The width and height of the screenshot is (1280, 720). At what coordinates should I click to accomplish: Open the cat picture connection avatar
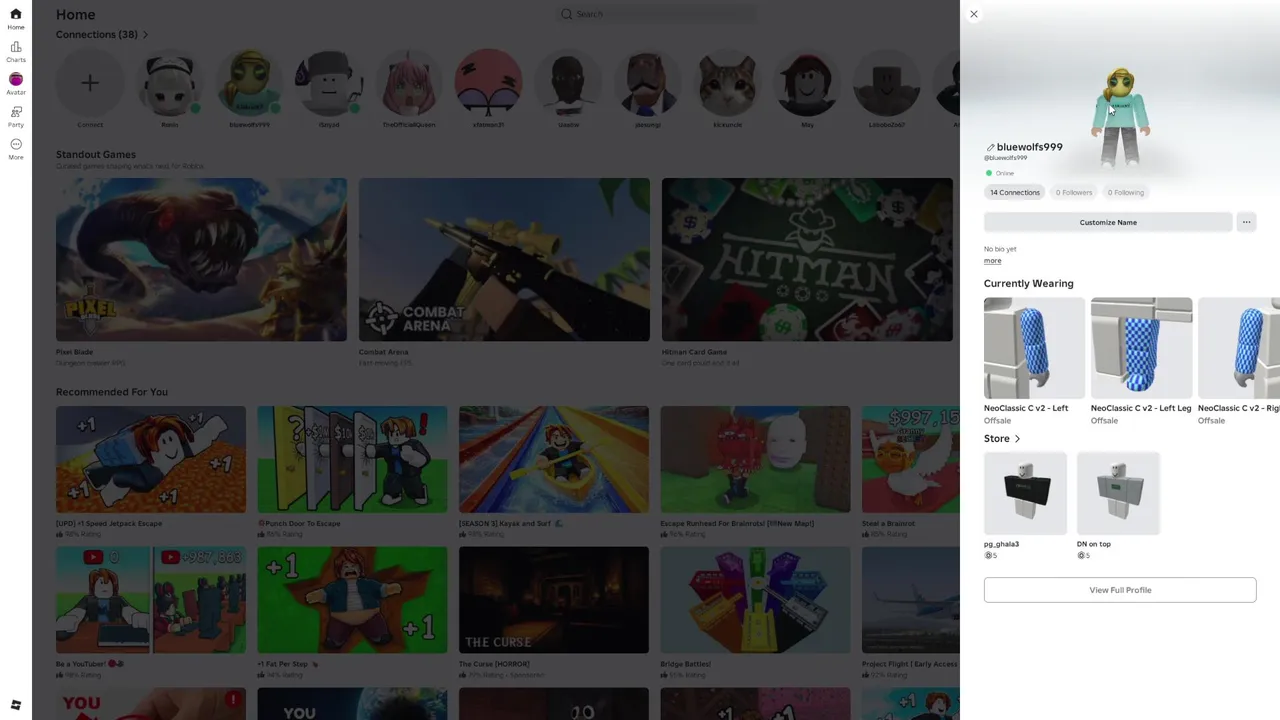(x=728, y=83)
